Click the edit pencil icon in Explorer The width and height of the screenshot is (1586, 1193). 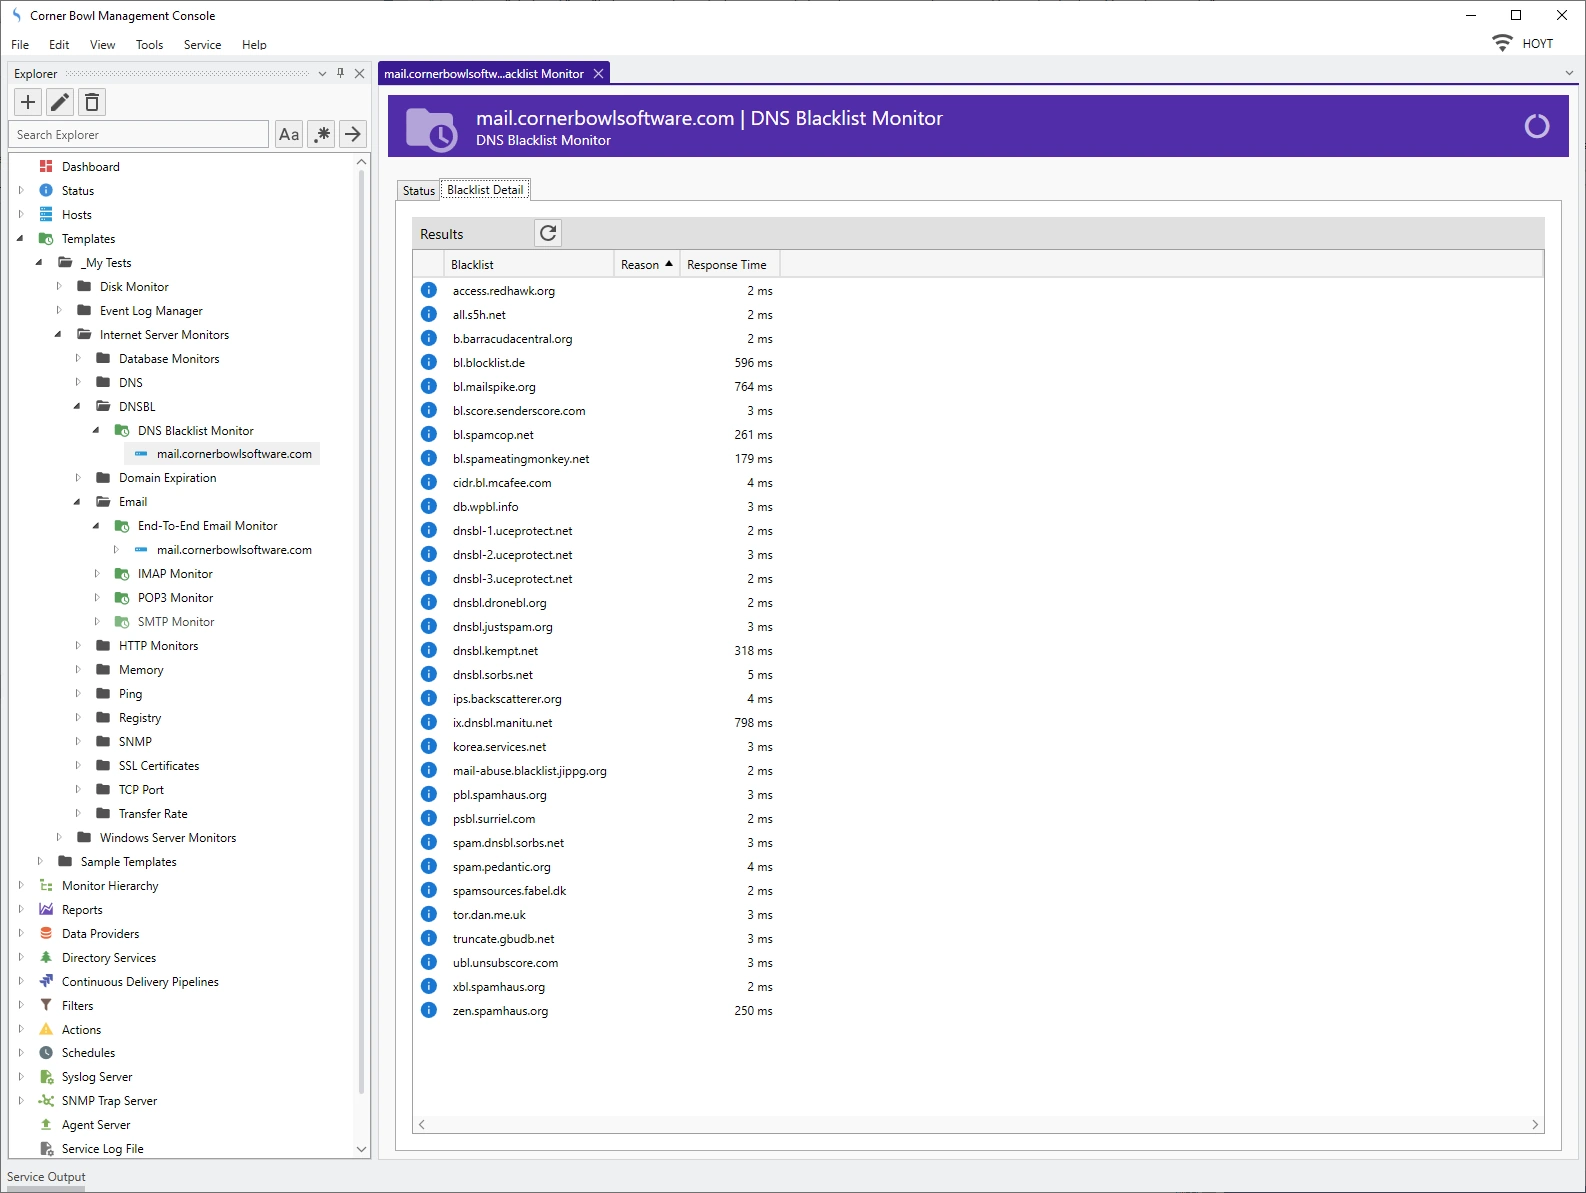[60, 102]
